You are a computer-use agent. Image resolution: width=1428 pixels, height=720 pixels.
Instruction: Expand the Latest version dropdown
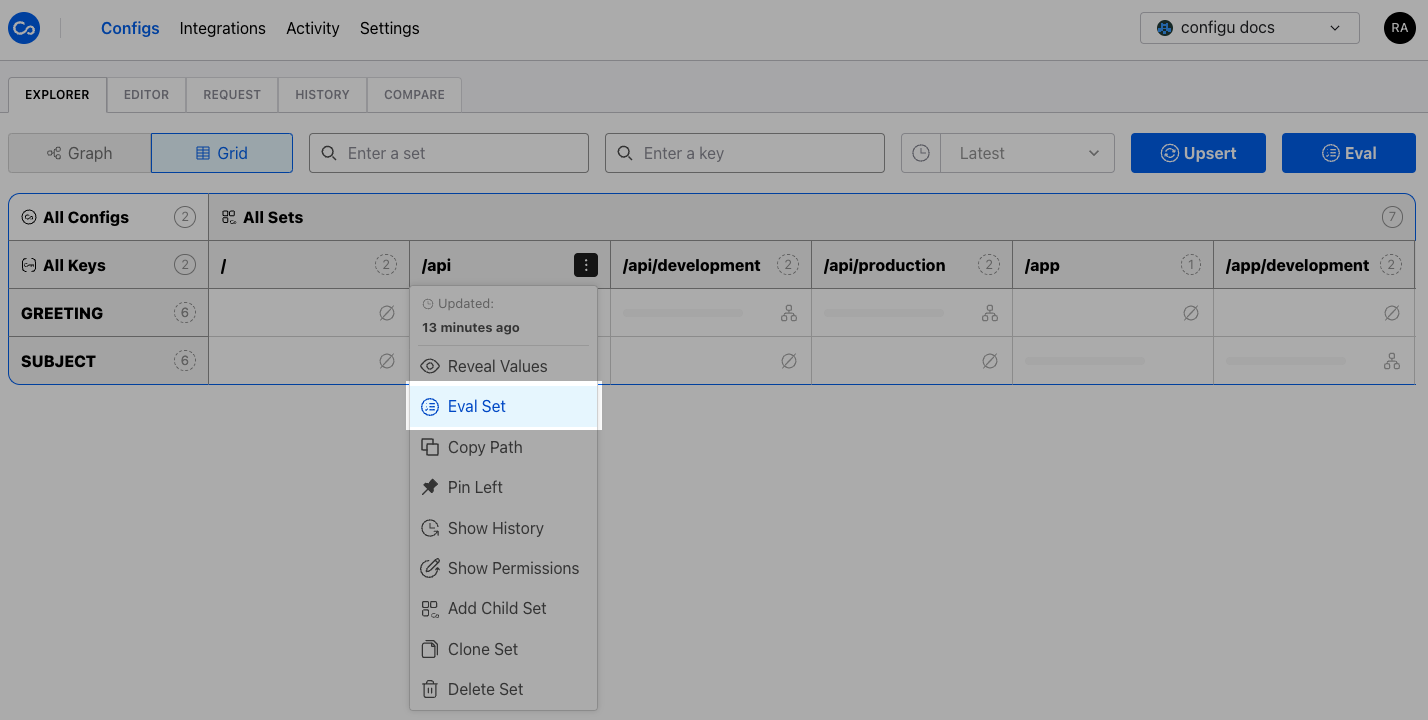[x=1027, y=153]
